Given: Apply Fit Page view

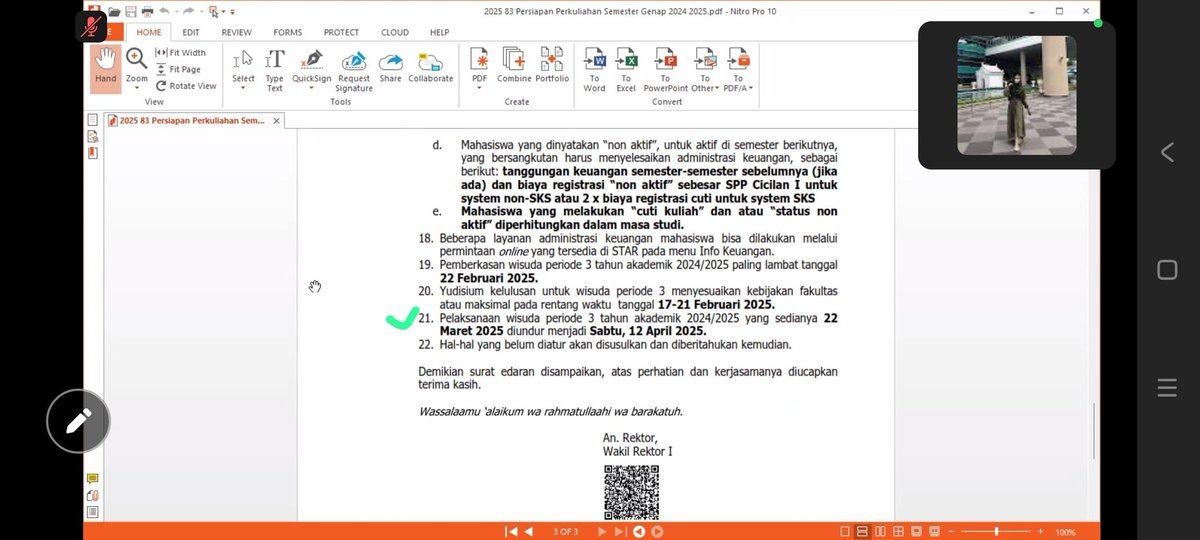Looking at the screenshot, I should pyautogui.click(x=178, y=69).
